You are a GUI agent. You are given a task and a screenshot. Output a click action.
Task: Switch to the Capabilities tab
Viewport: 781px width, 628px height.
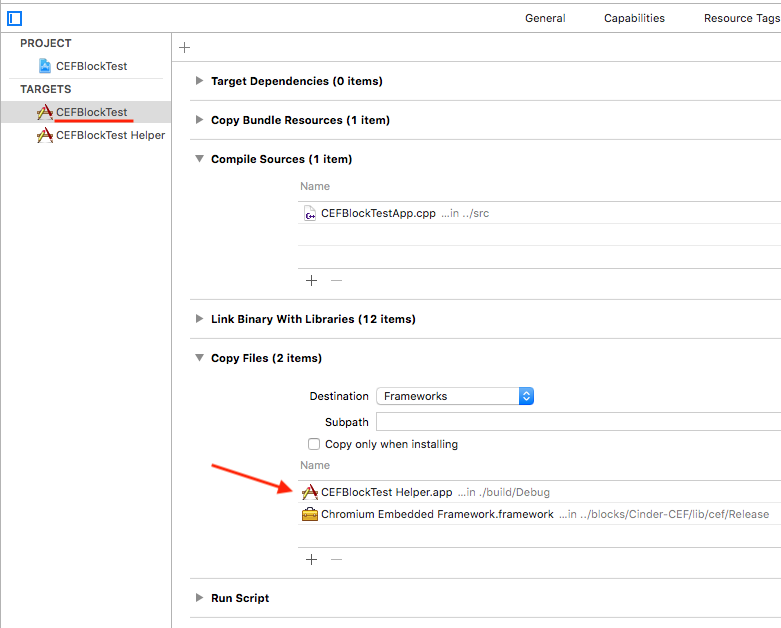pyautogui.click(x=634, y=18)
